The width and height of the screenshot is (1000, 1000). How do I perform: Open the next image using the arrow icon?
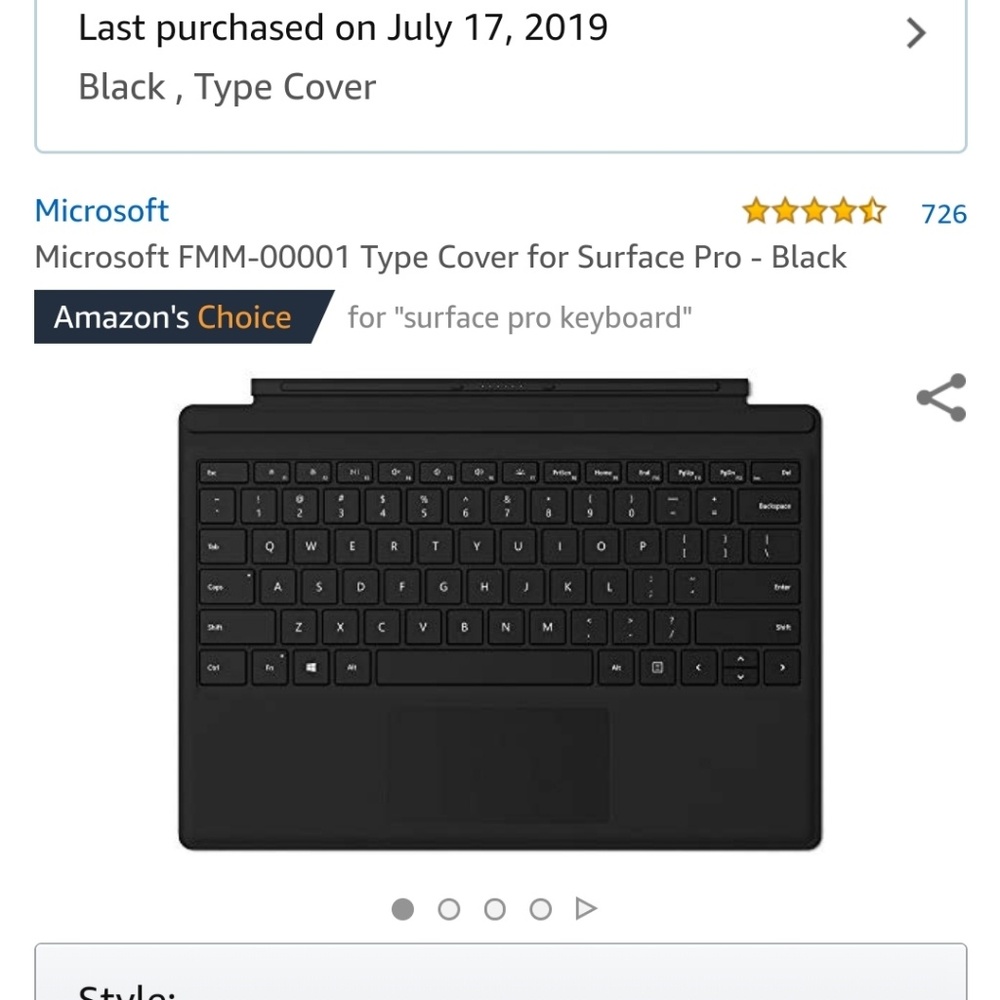pyautogui.click(x=586, y=908)
